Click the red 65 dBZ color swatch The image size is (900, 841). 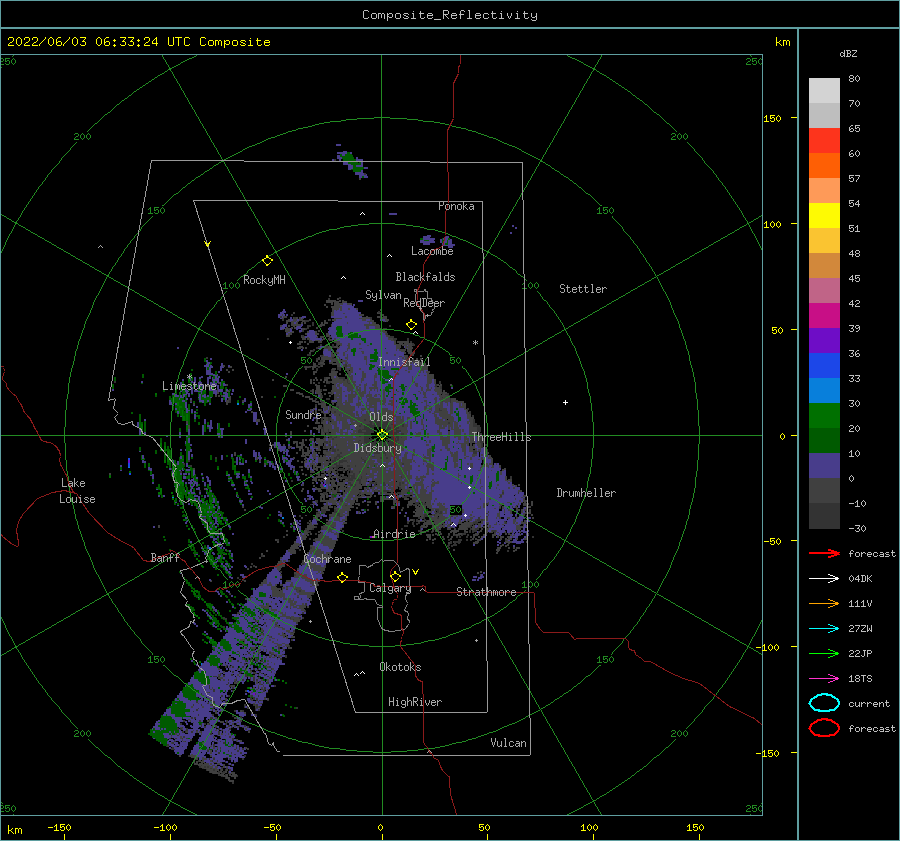824,140
